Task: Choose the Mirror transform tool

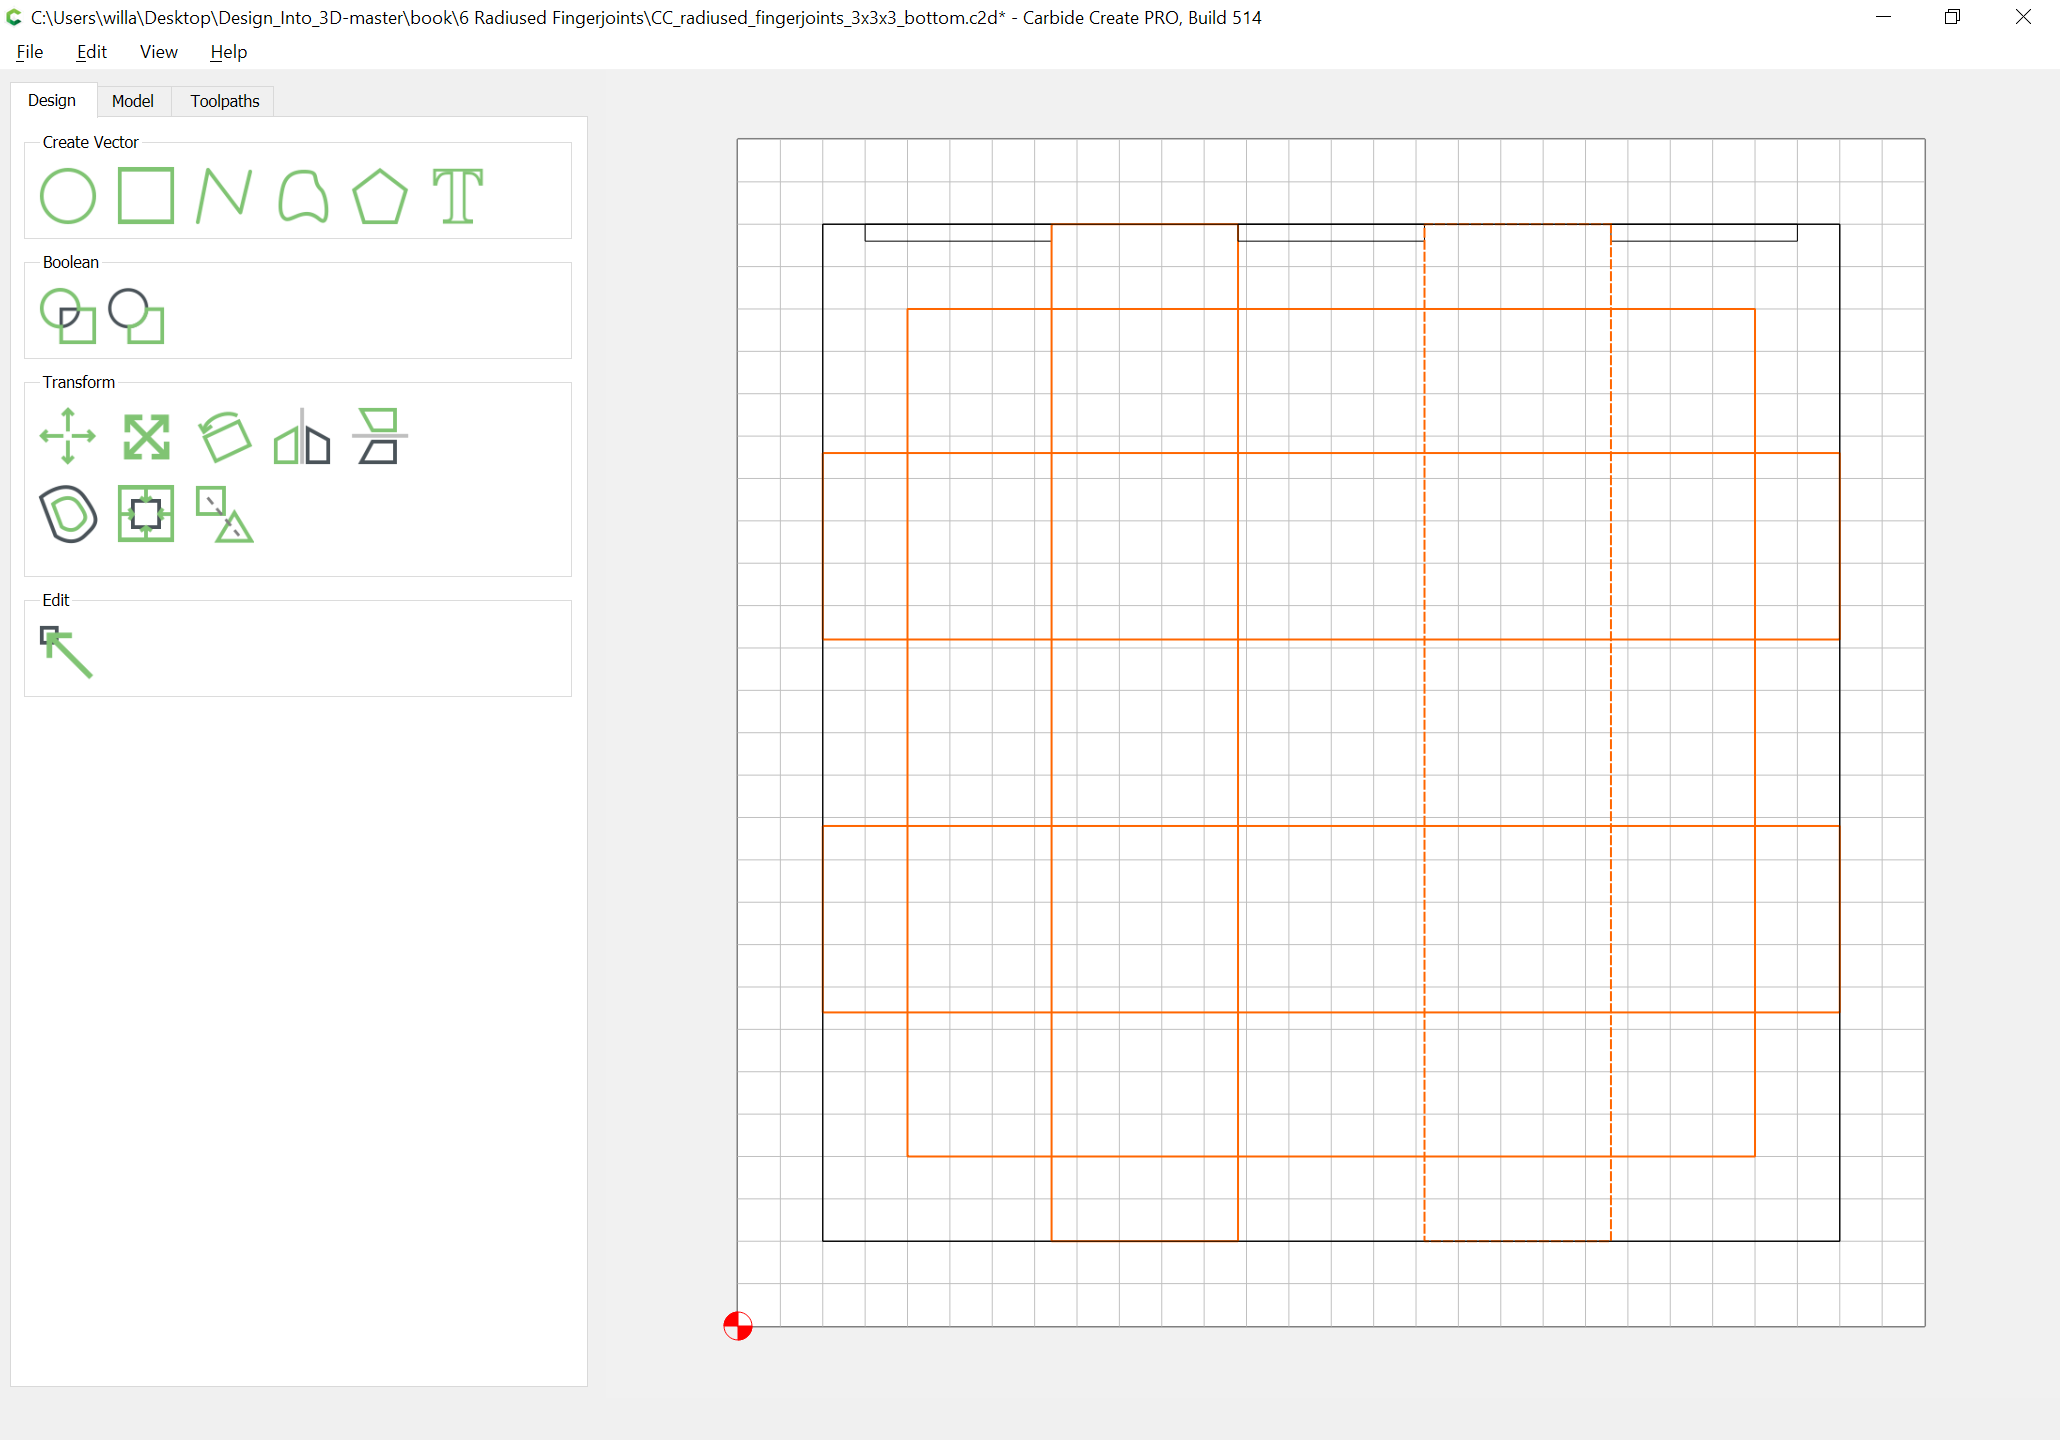Action: 302,436
